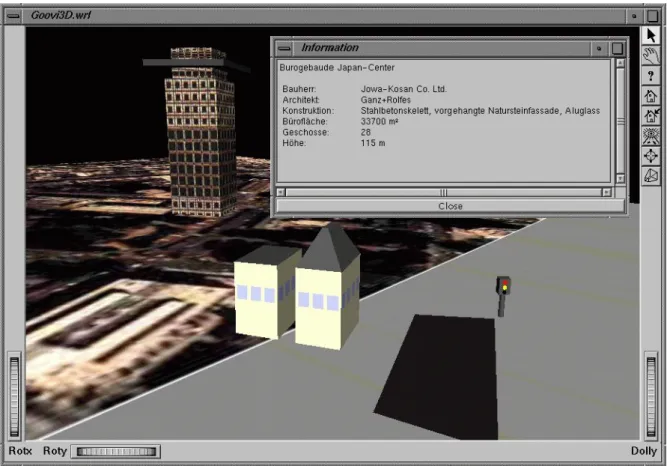
Task: Toggle perspective camera cube icon
Action: tap(651, 176)
